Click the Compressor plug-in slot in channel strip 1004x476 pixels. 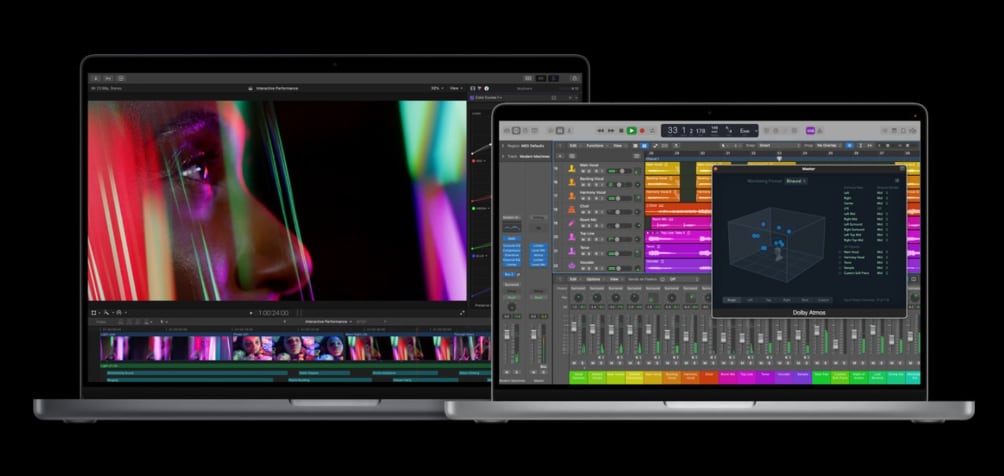[x=512, y=250]
